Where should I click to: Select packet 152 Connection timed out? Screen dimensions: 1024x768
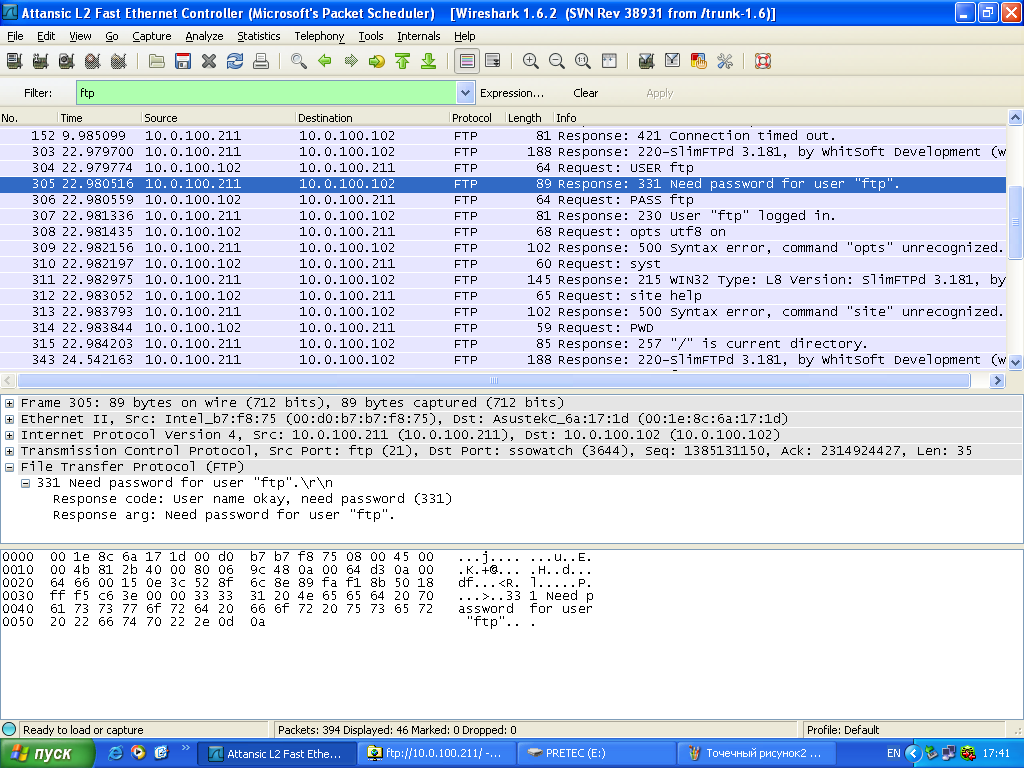click(503, 136)
